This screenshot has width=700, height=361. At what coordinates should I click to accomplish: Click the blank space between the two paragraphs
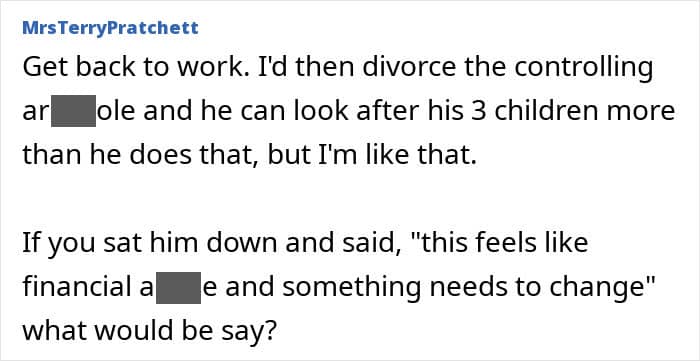[x=350, y=199]
